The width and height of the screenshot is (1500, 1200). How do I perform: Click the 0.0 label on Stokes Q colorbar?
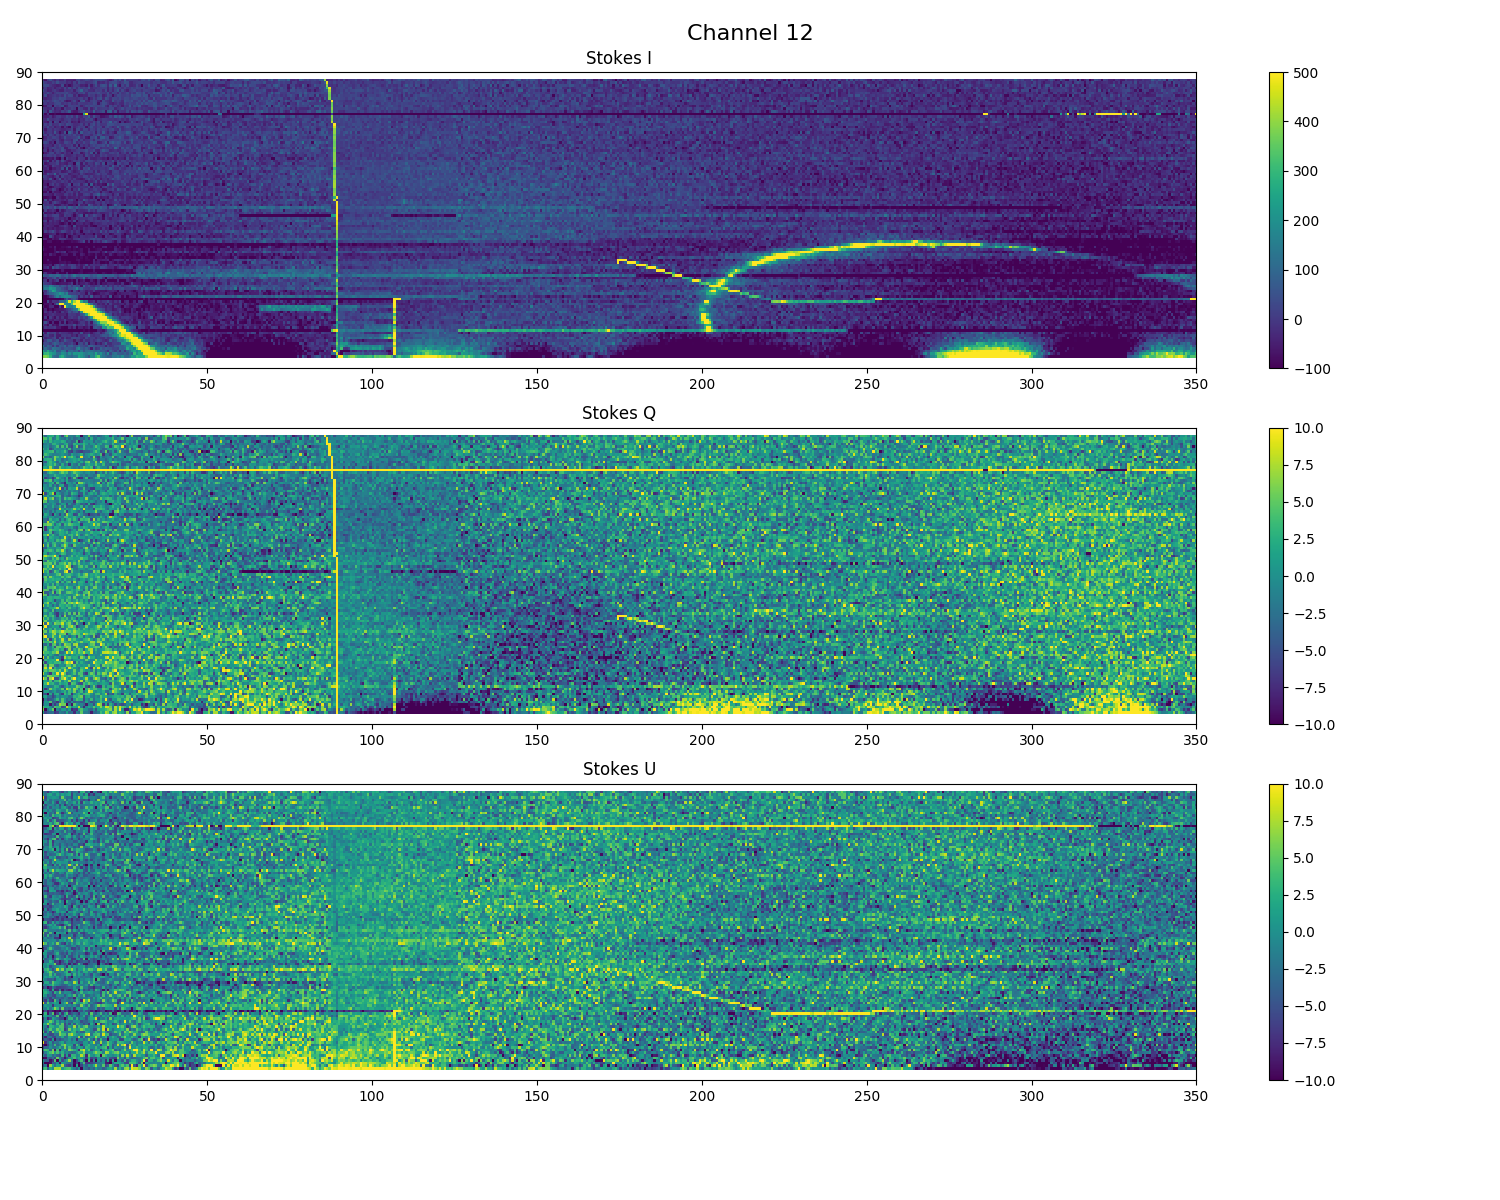point(1303,577)
